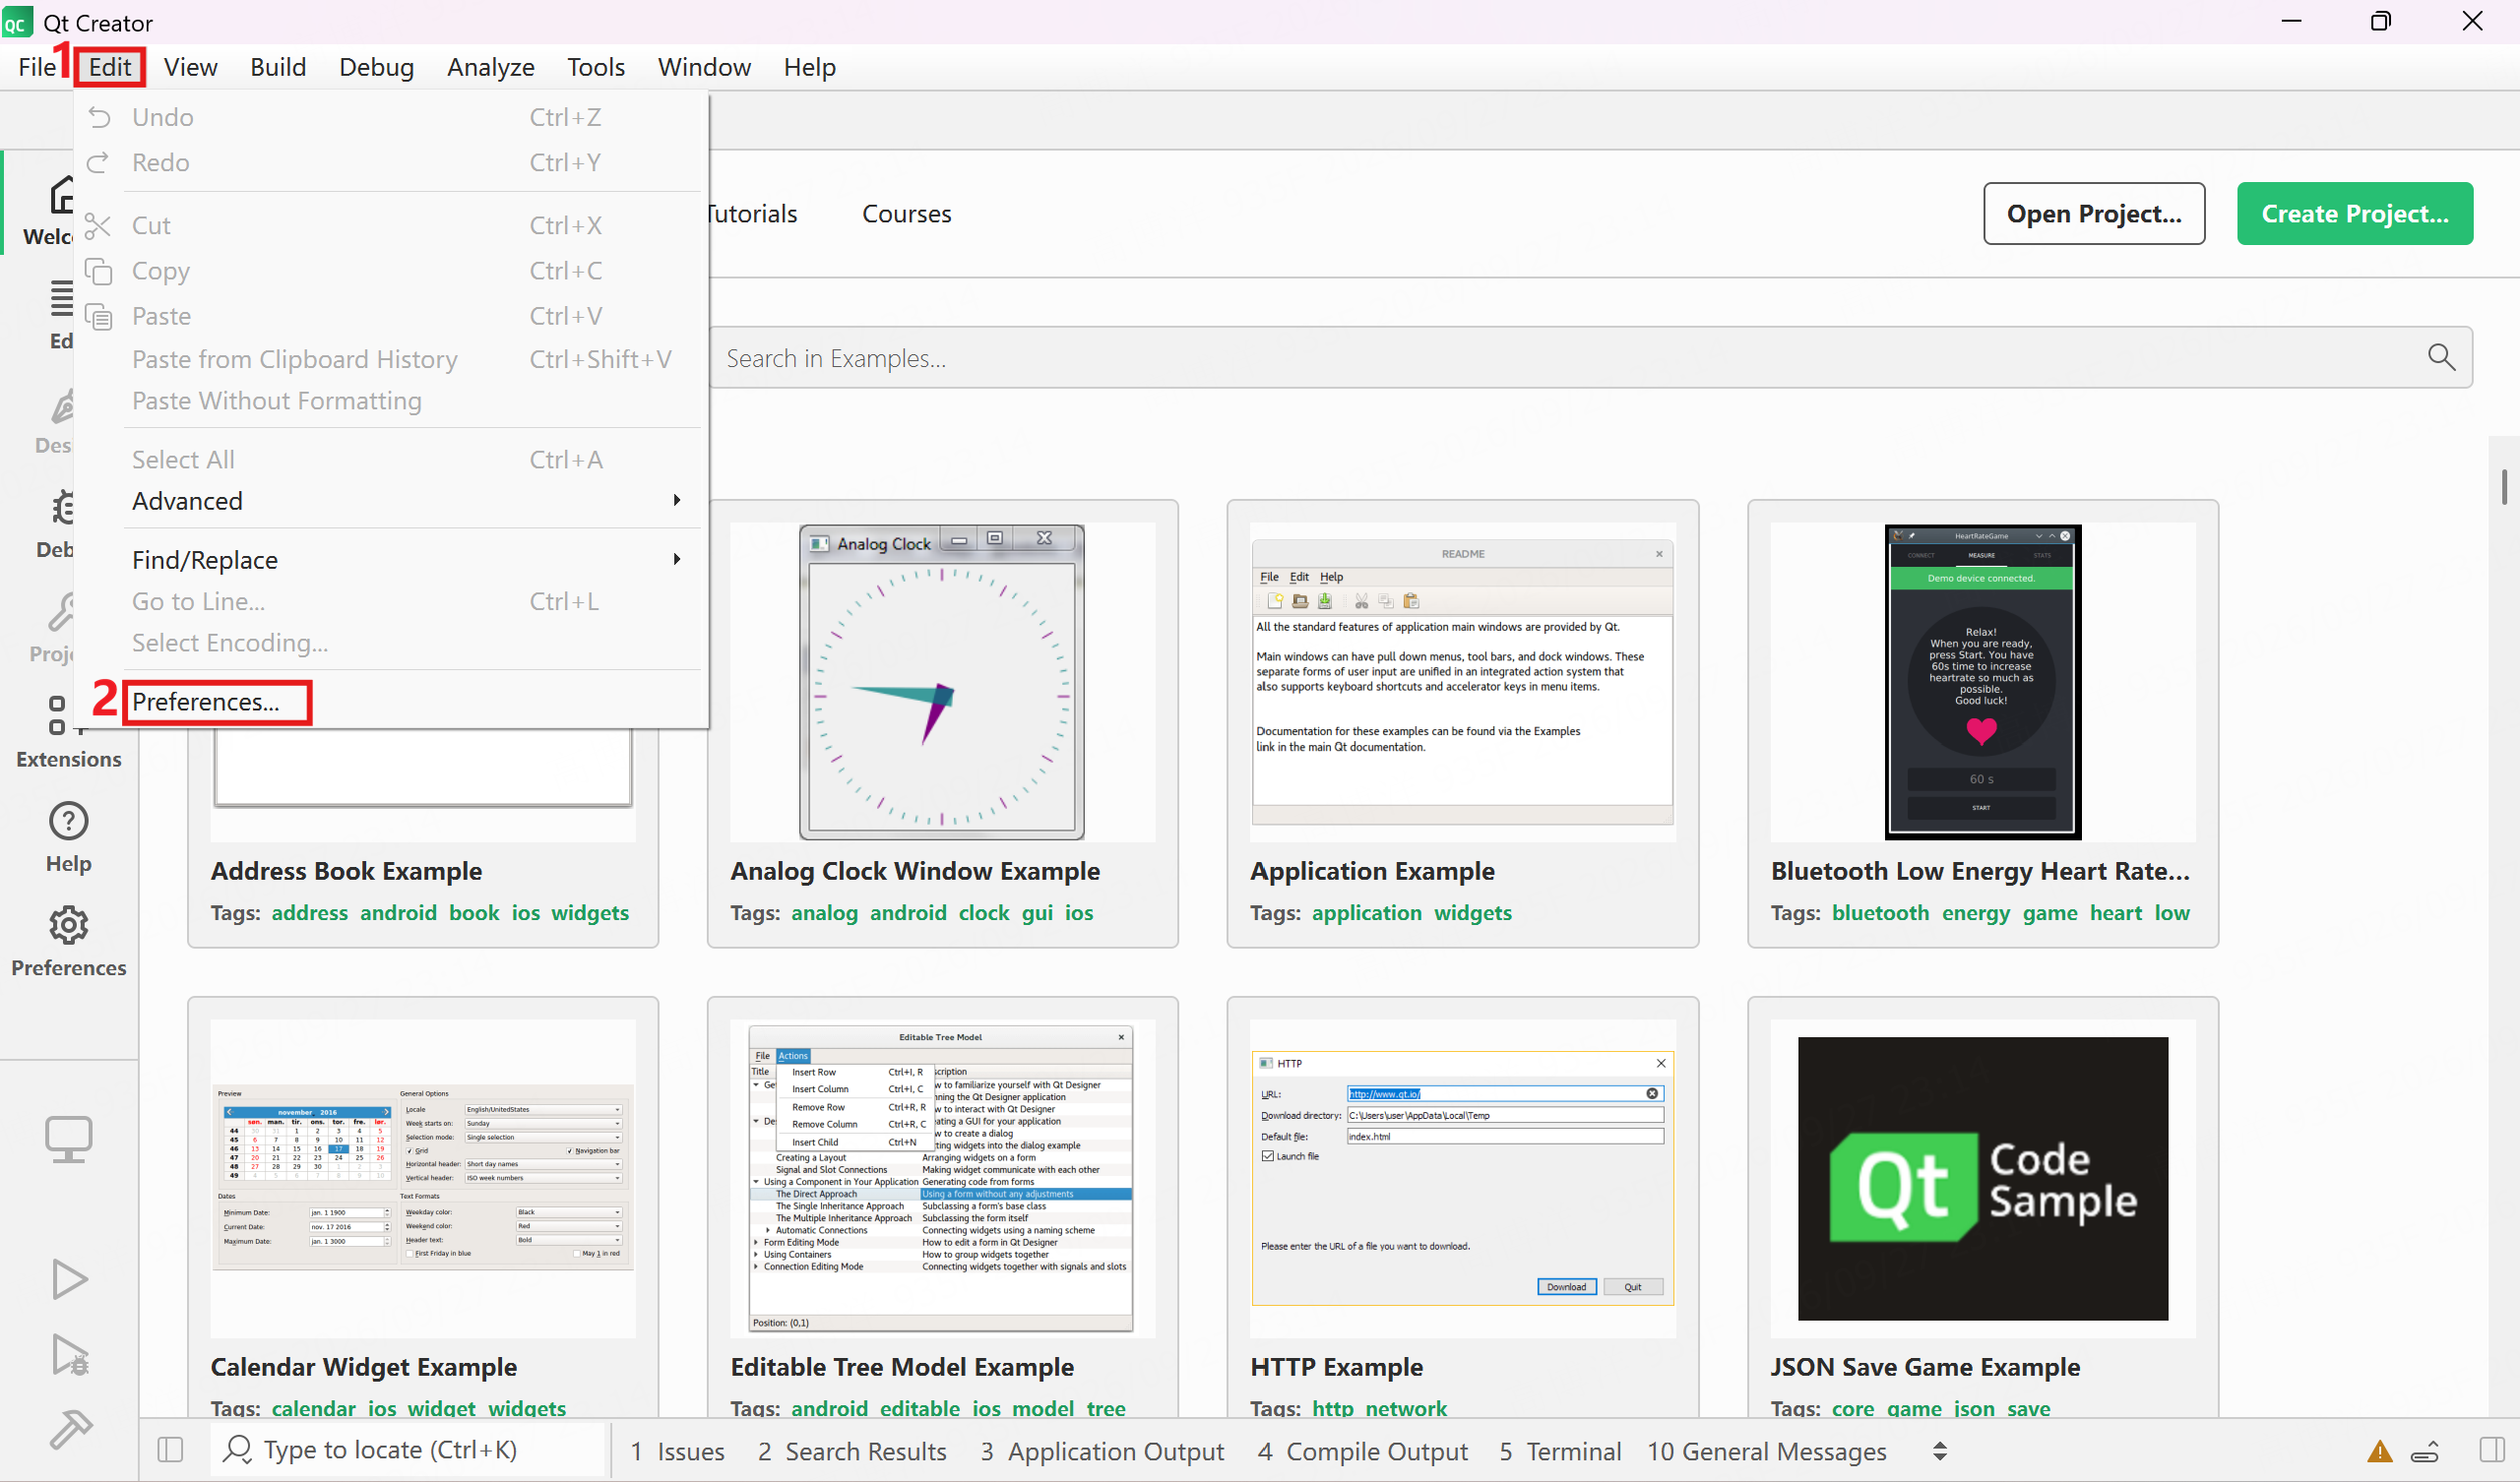Click the 'http' tag link
This screenshot has width=2520, height=1482.
[x=1333, y=1407]
